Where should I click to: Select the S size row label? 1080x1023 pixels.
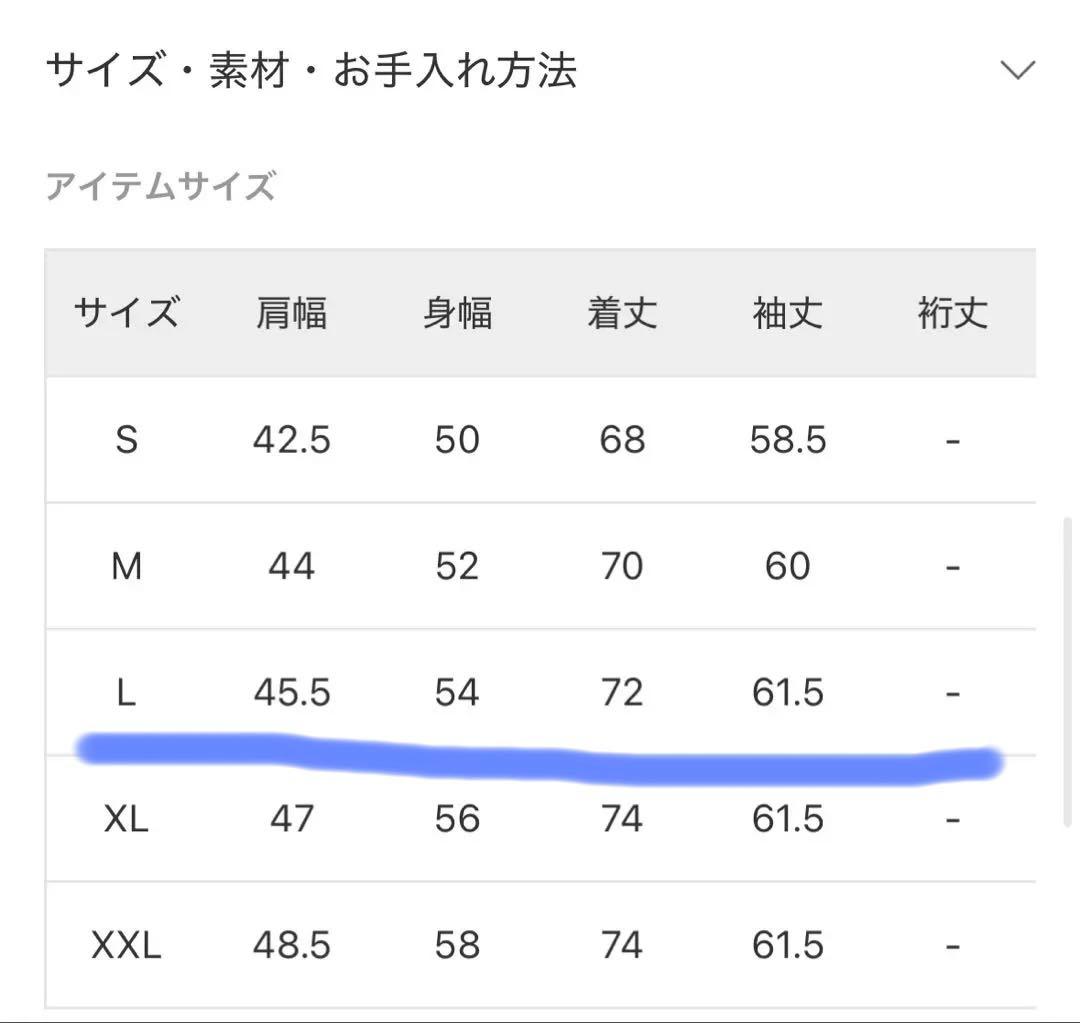[126, 440]
